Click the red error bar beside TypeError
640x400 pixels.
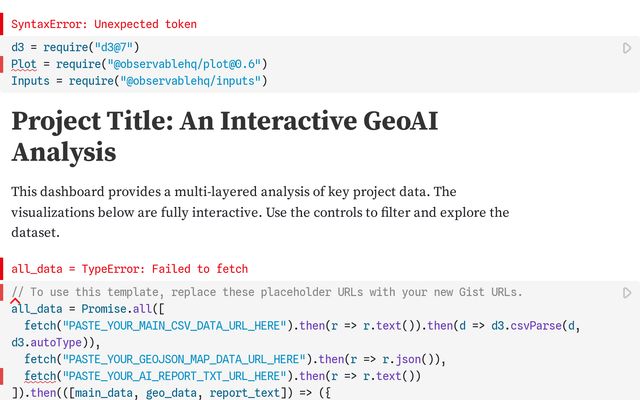5,269
